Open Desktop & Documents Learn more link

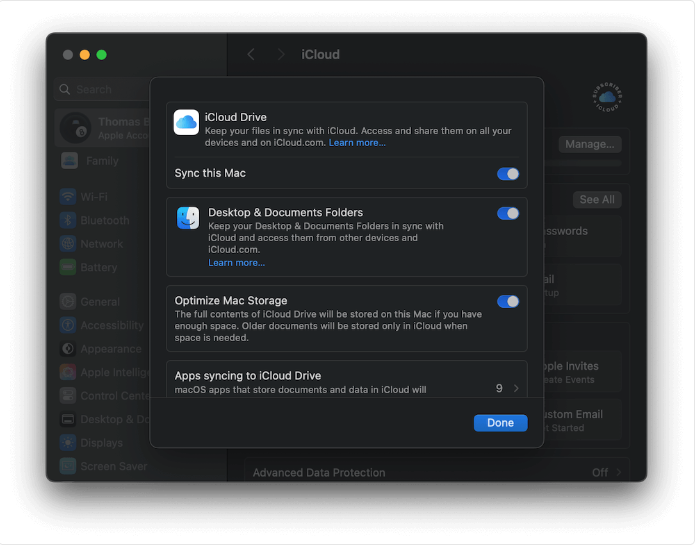pos(236,263)
